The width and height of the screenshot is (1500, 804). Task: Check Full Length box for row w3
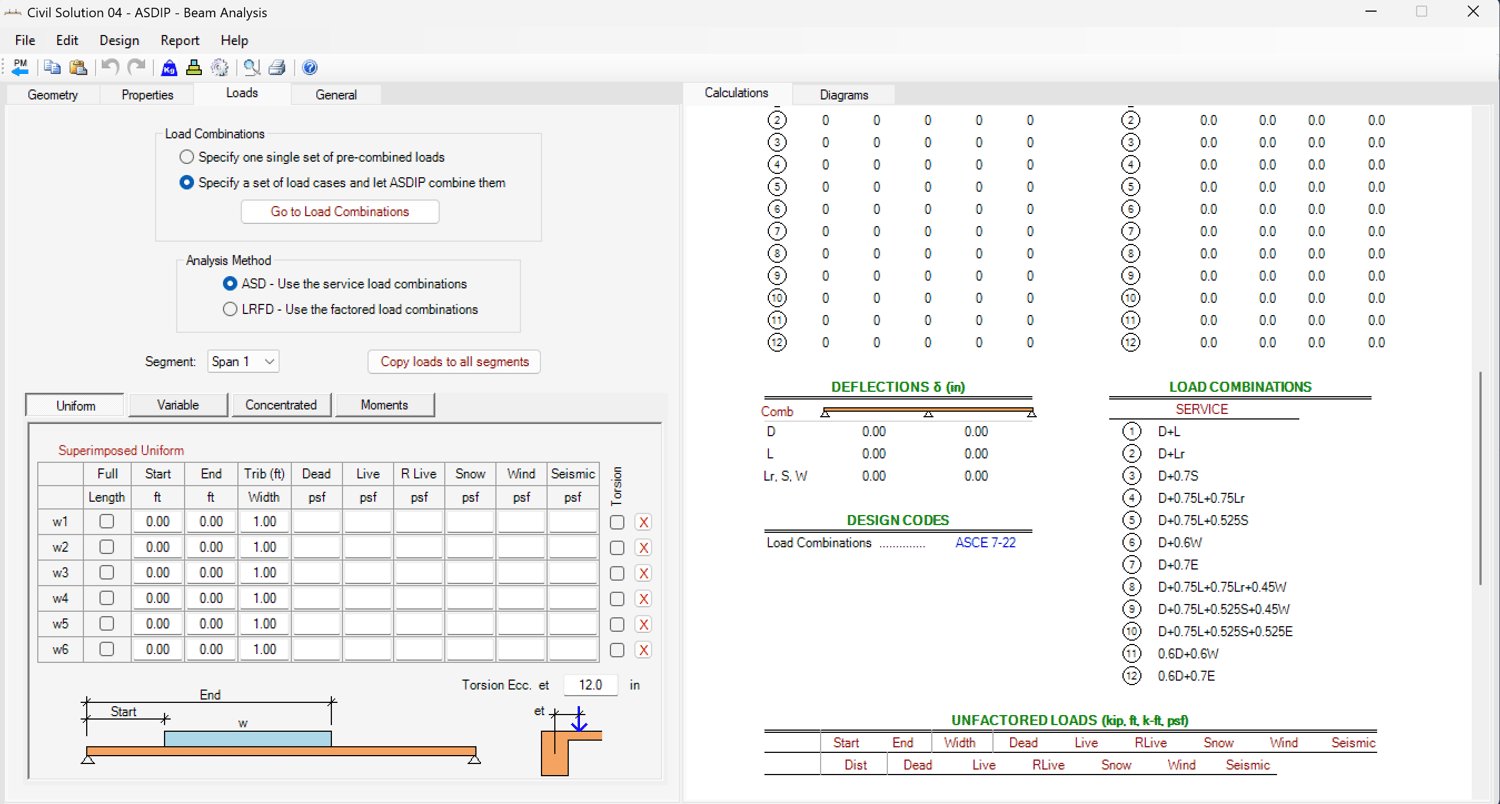107,572
